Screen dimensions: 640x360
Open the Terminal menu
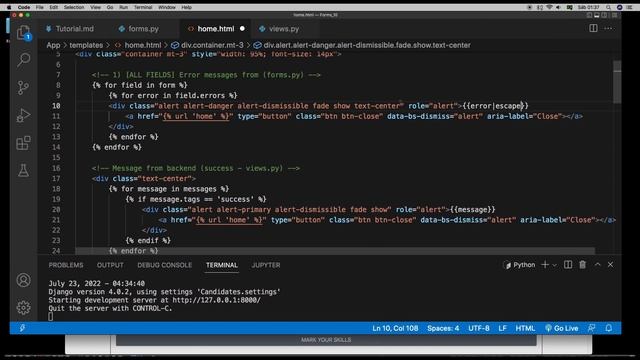coord(143,7)
